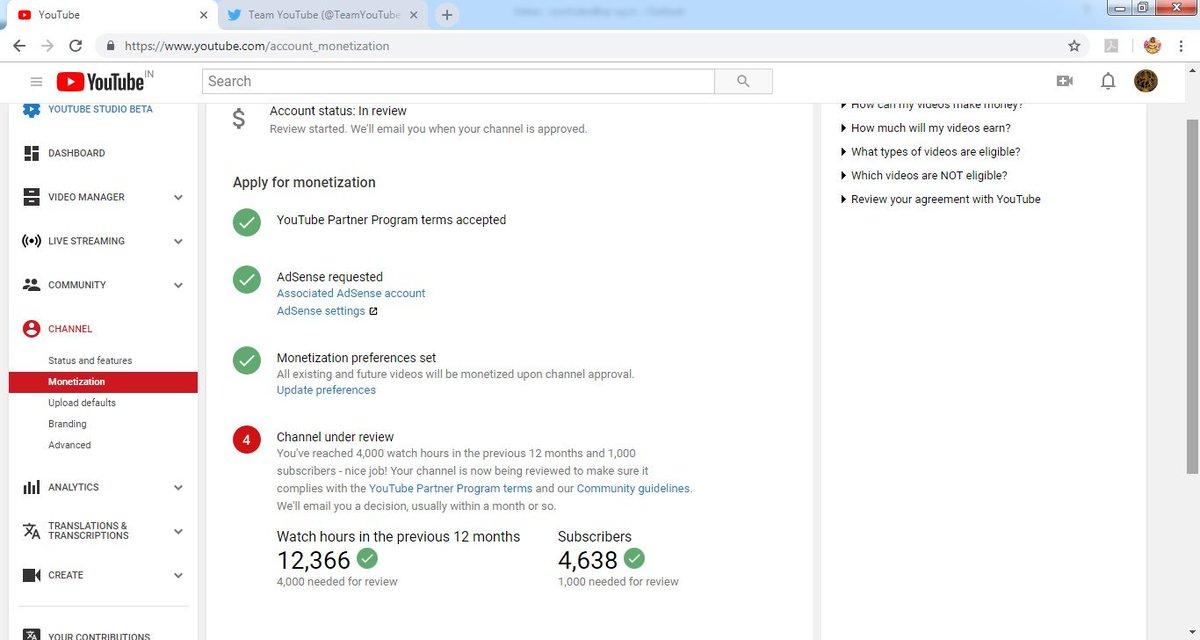Screen dimensions: 1200x640
Task: Click Update preferences link
Action: coord(326,390)
